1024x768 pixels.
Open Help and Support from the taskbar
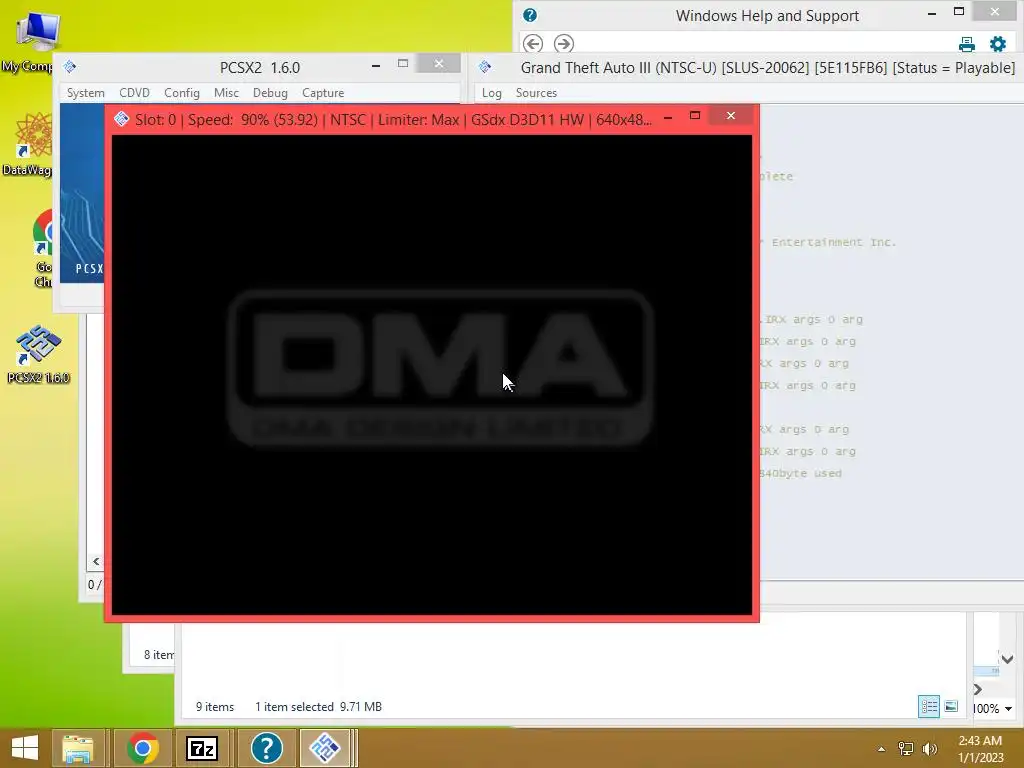266,748
